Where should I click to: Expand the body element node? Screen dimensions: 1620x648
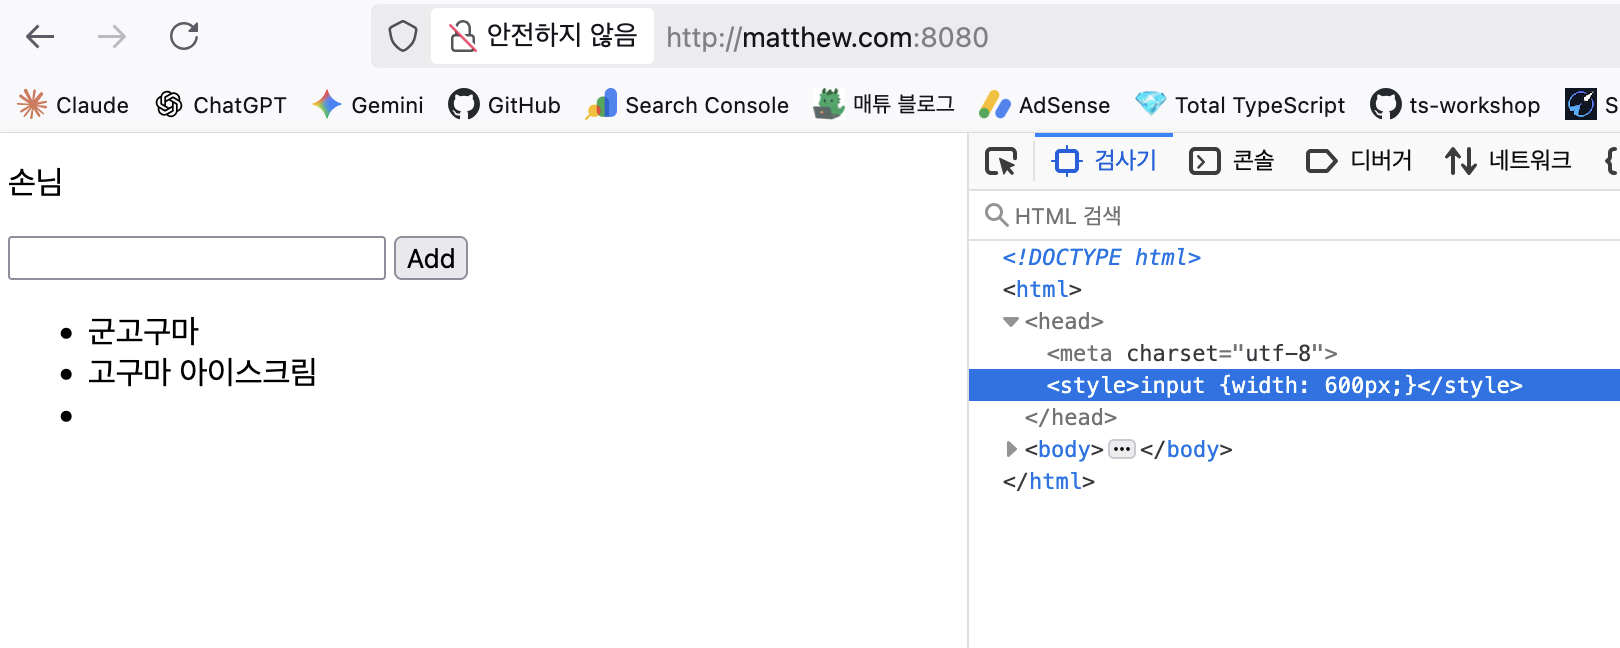click(x=1011, y=450)
